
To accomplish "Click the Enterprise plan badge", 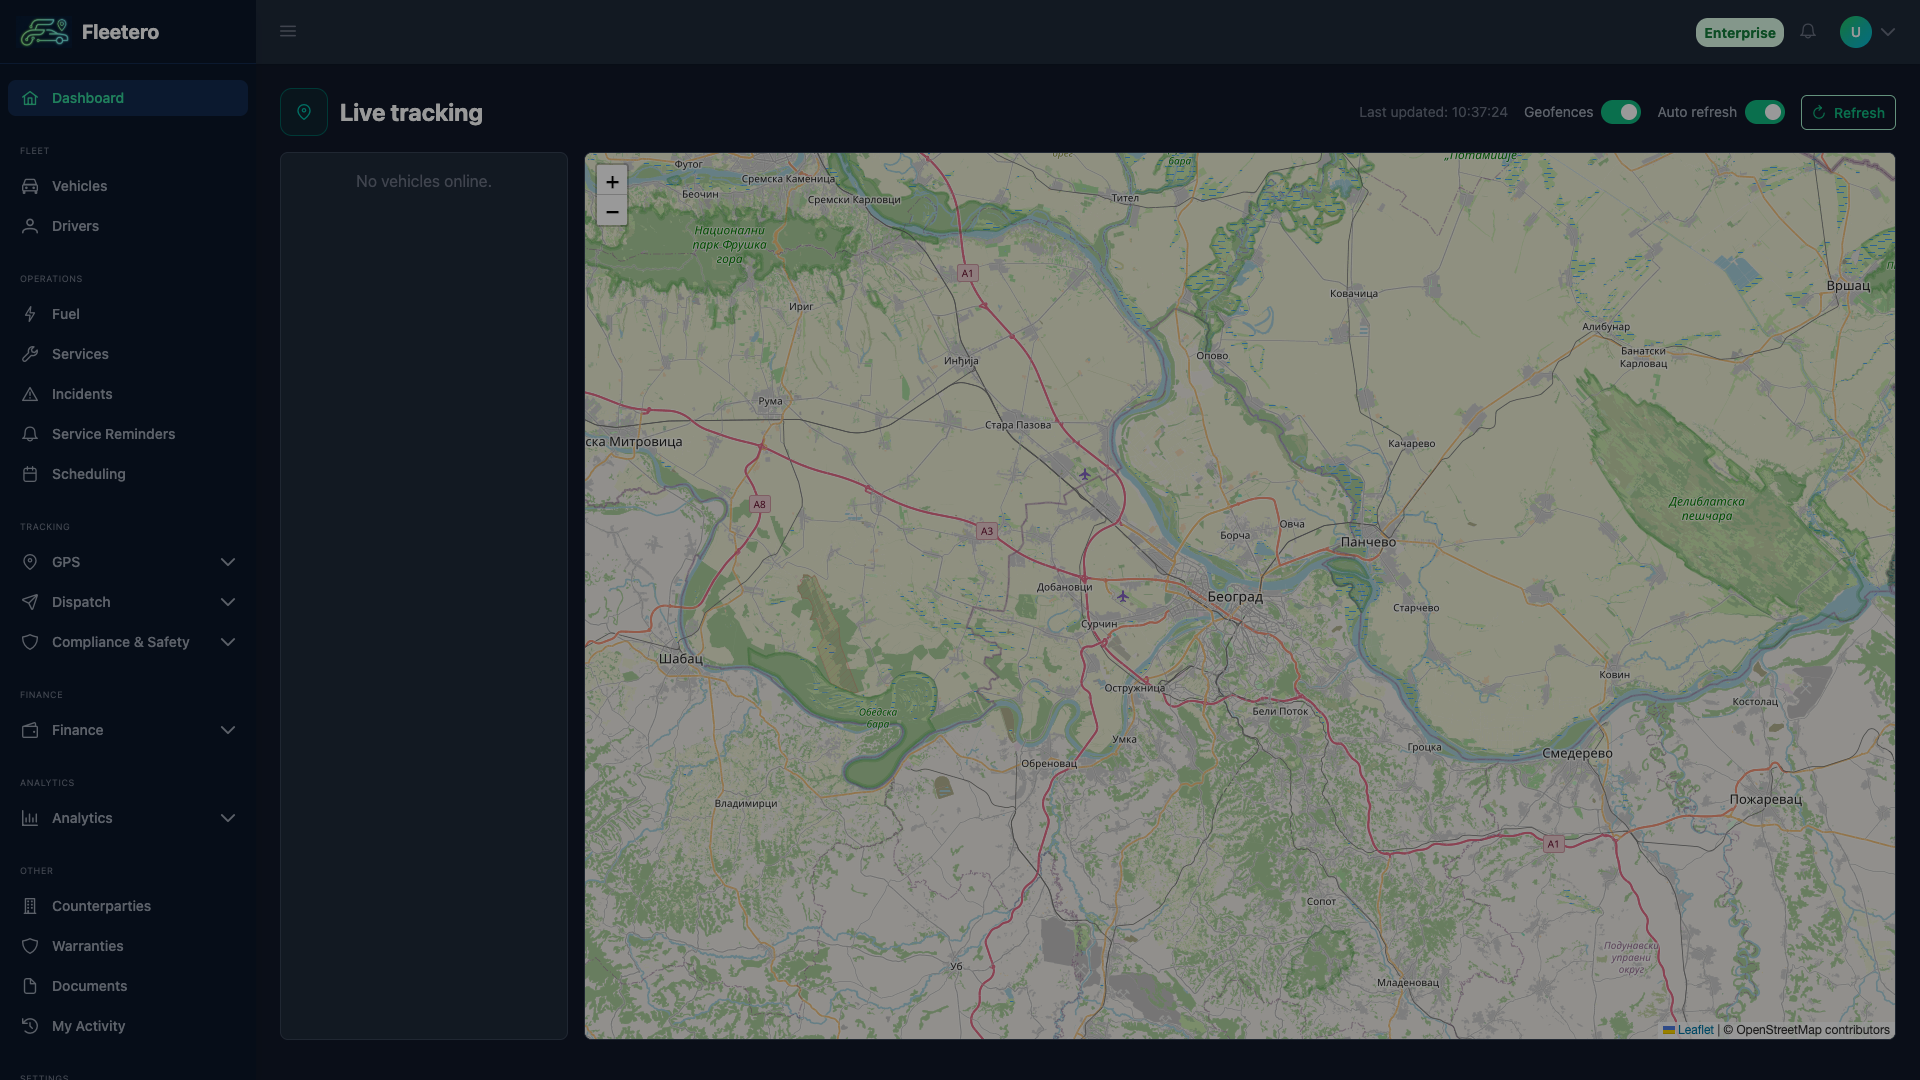I will tap(1740, 32).
